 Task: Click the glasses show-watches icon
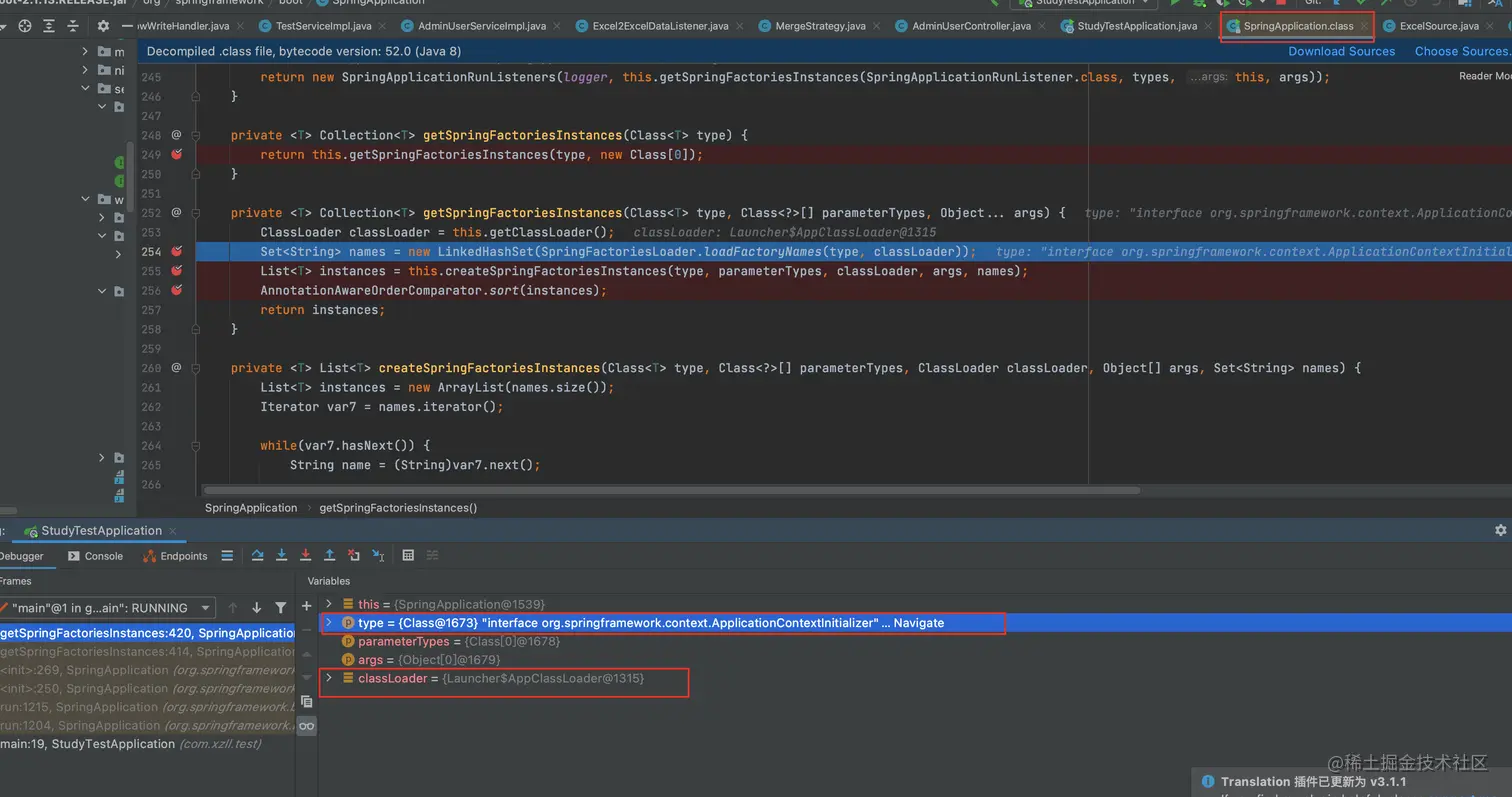307,726
